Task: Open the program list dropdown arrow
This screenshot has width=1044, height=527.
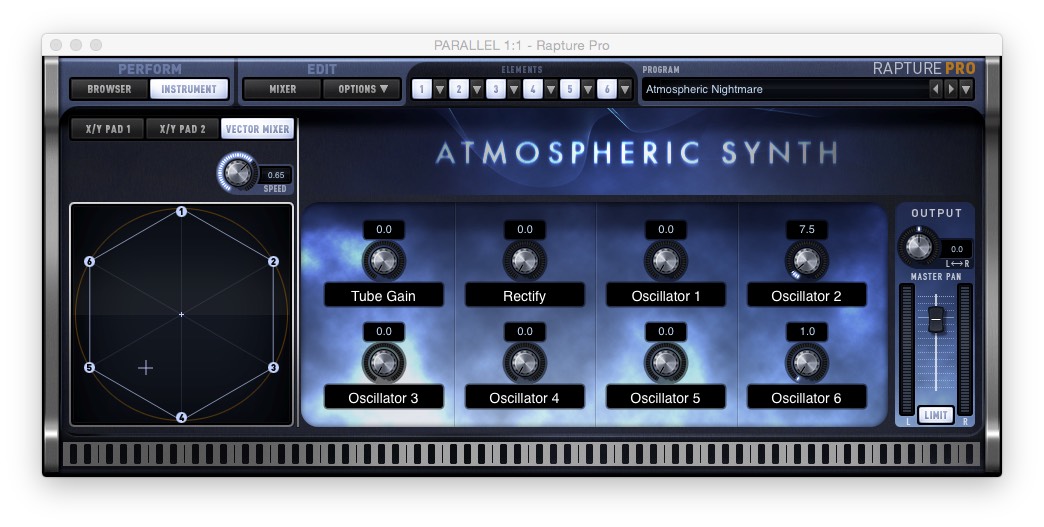Action: point(966,88)
